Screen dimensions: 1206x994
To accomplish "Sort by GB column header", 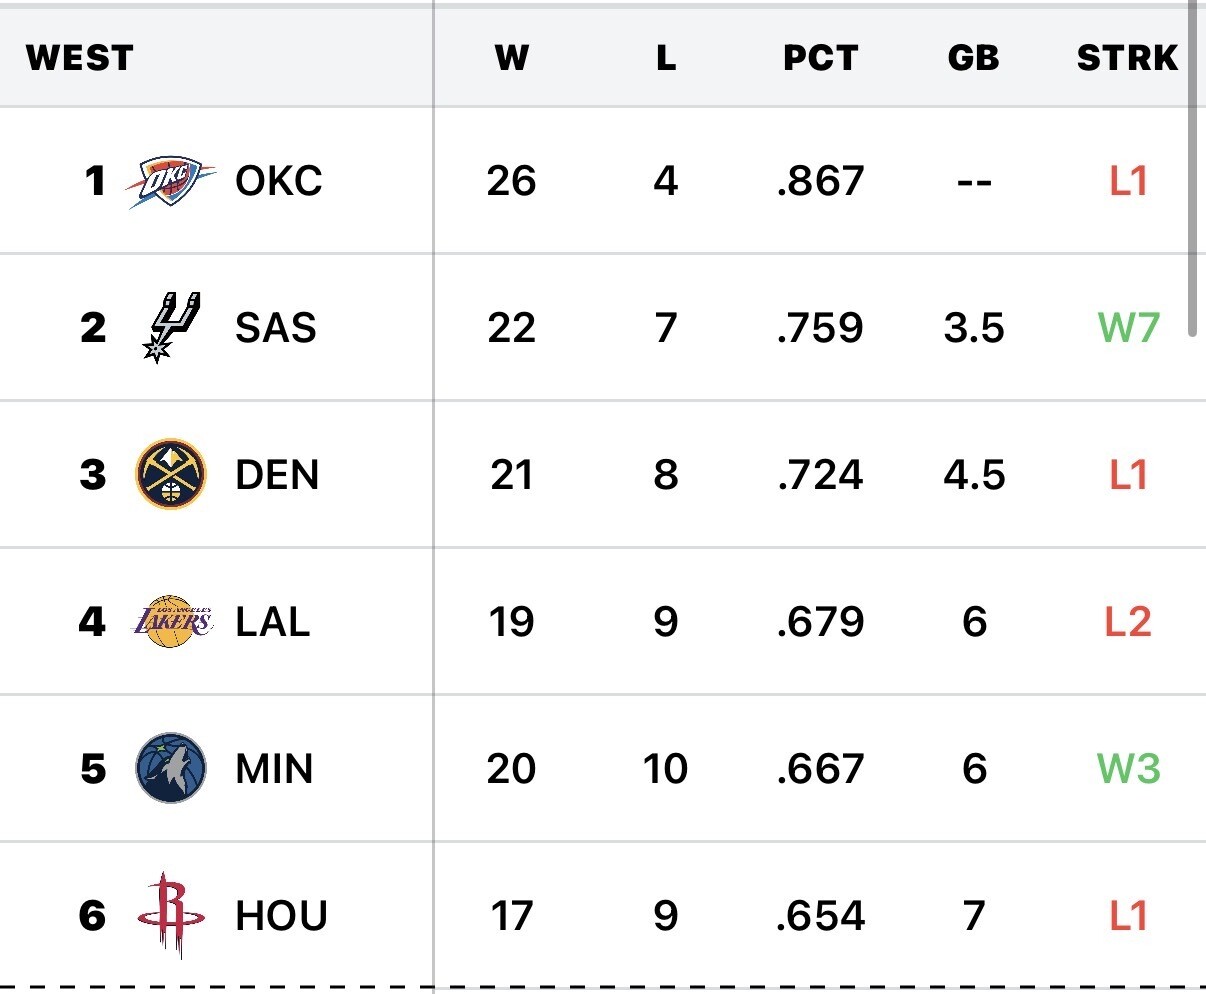I will [x=973, y=58].
